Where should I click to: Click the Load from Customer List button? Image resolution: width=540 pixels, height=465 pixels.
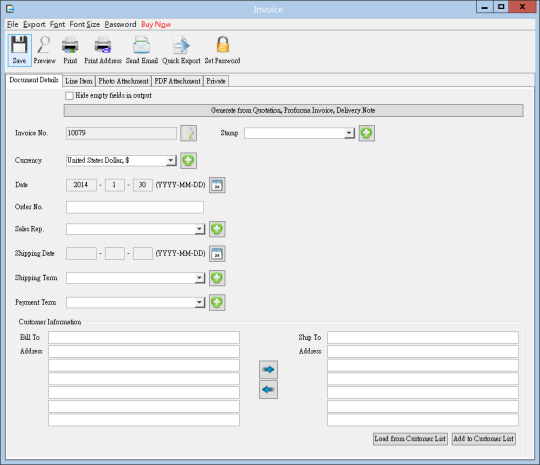pos(410,439)
